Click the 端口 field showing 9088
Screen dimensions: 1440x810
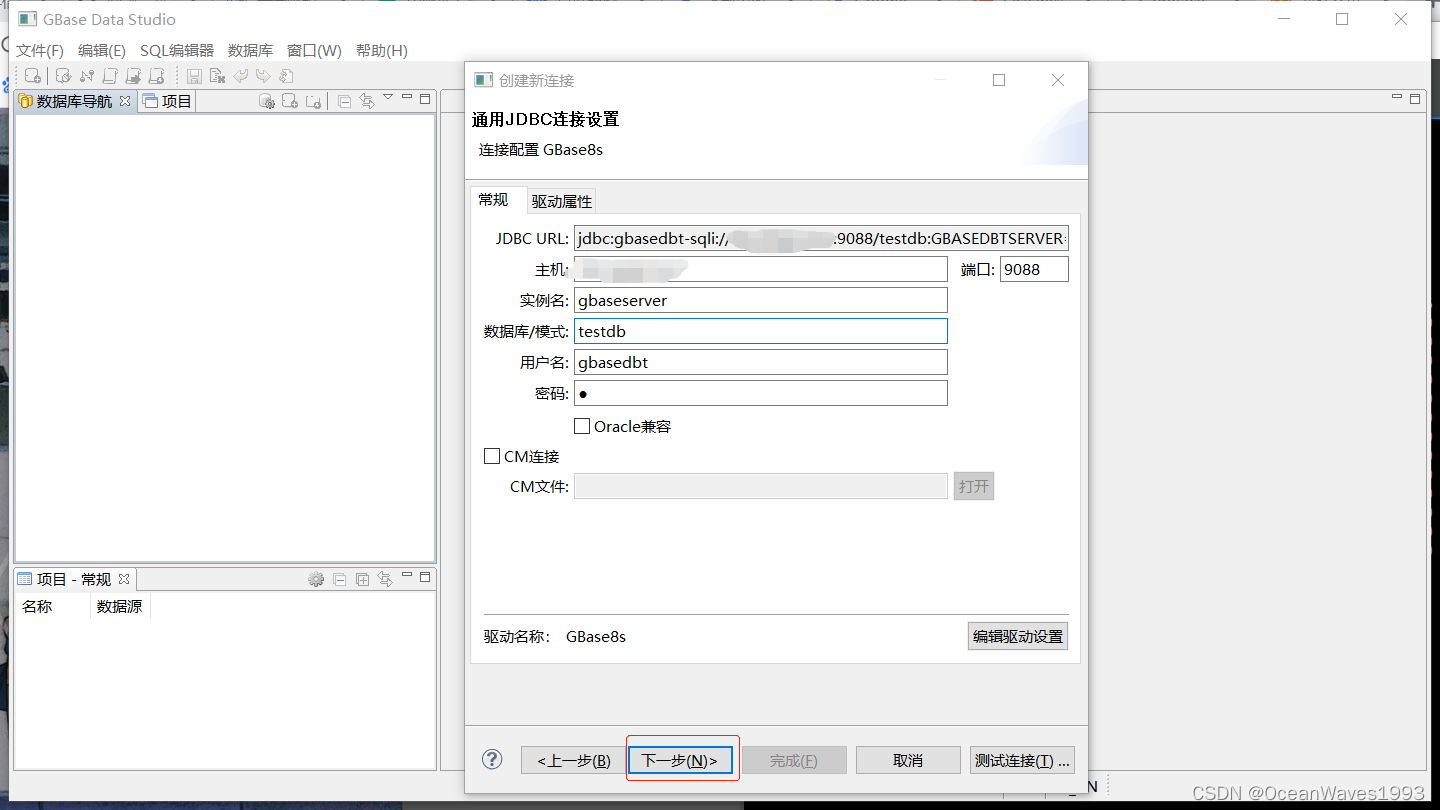pyautogui.click(x=1034, y=269)
